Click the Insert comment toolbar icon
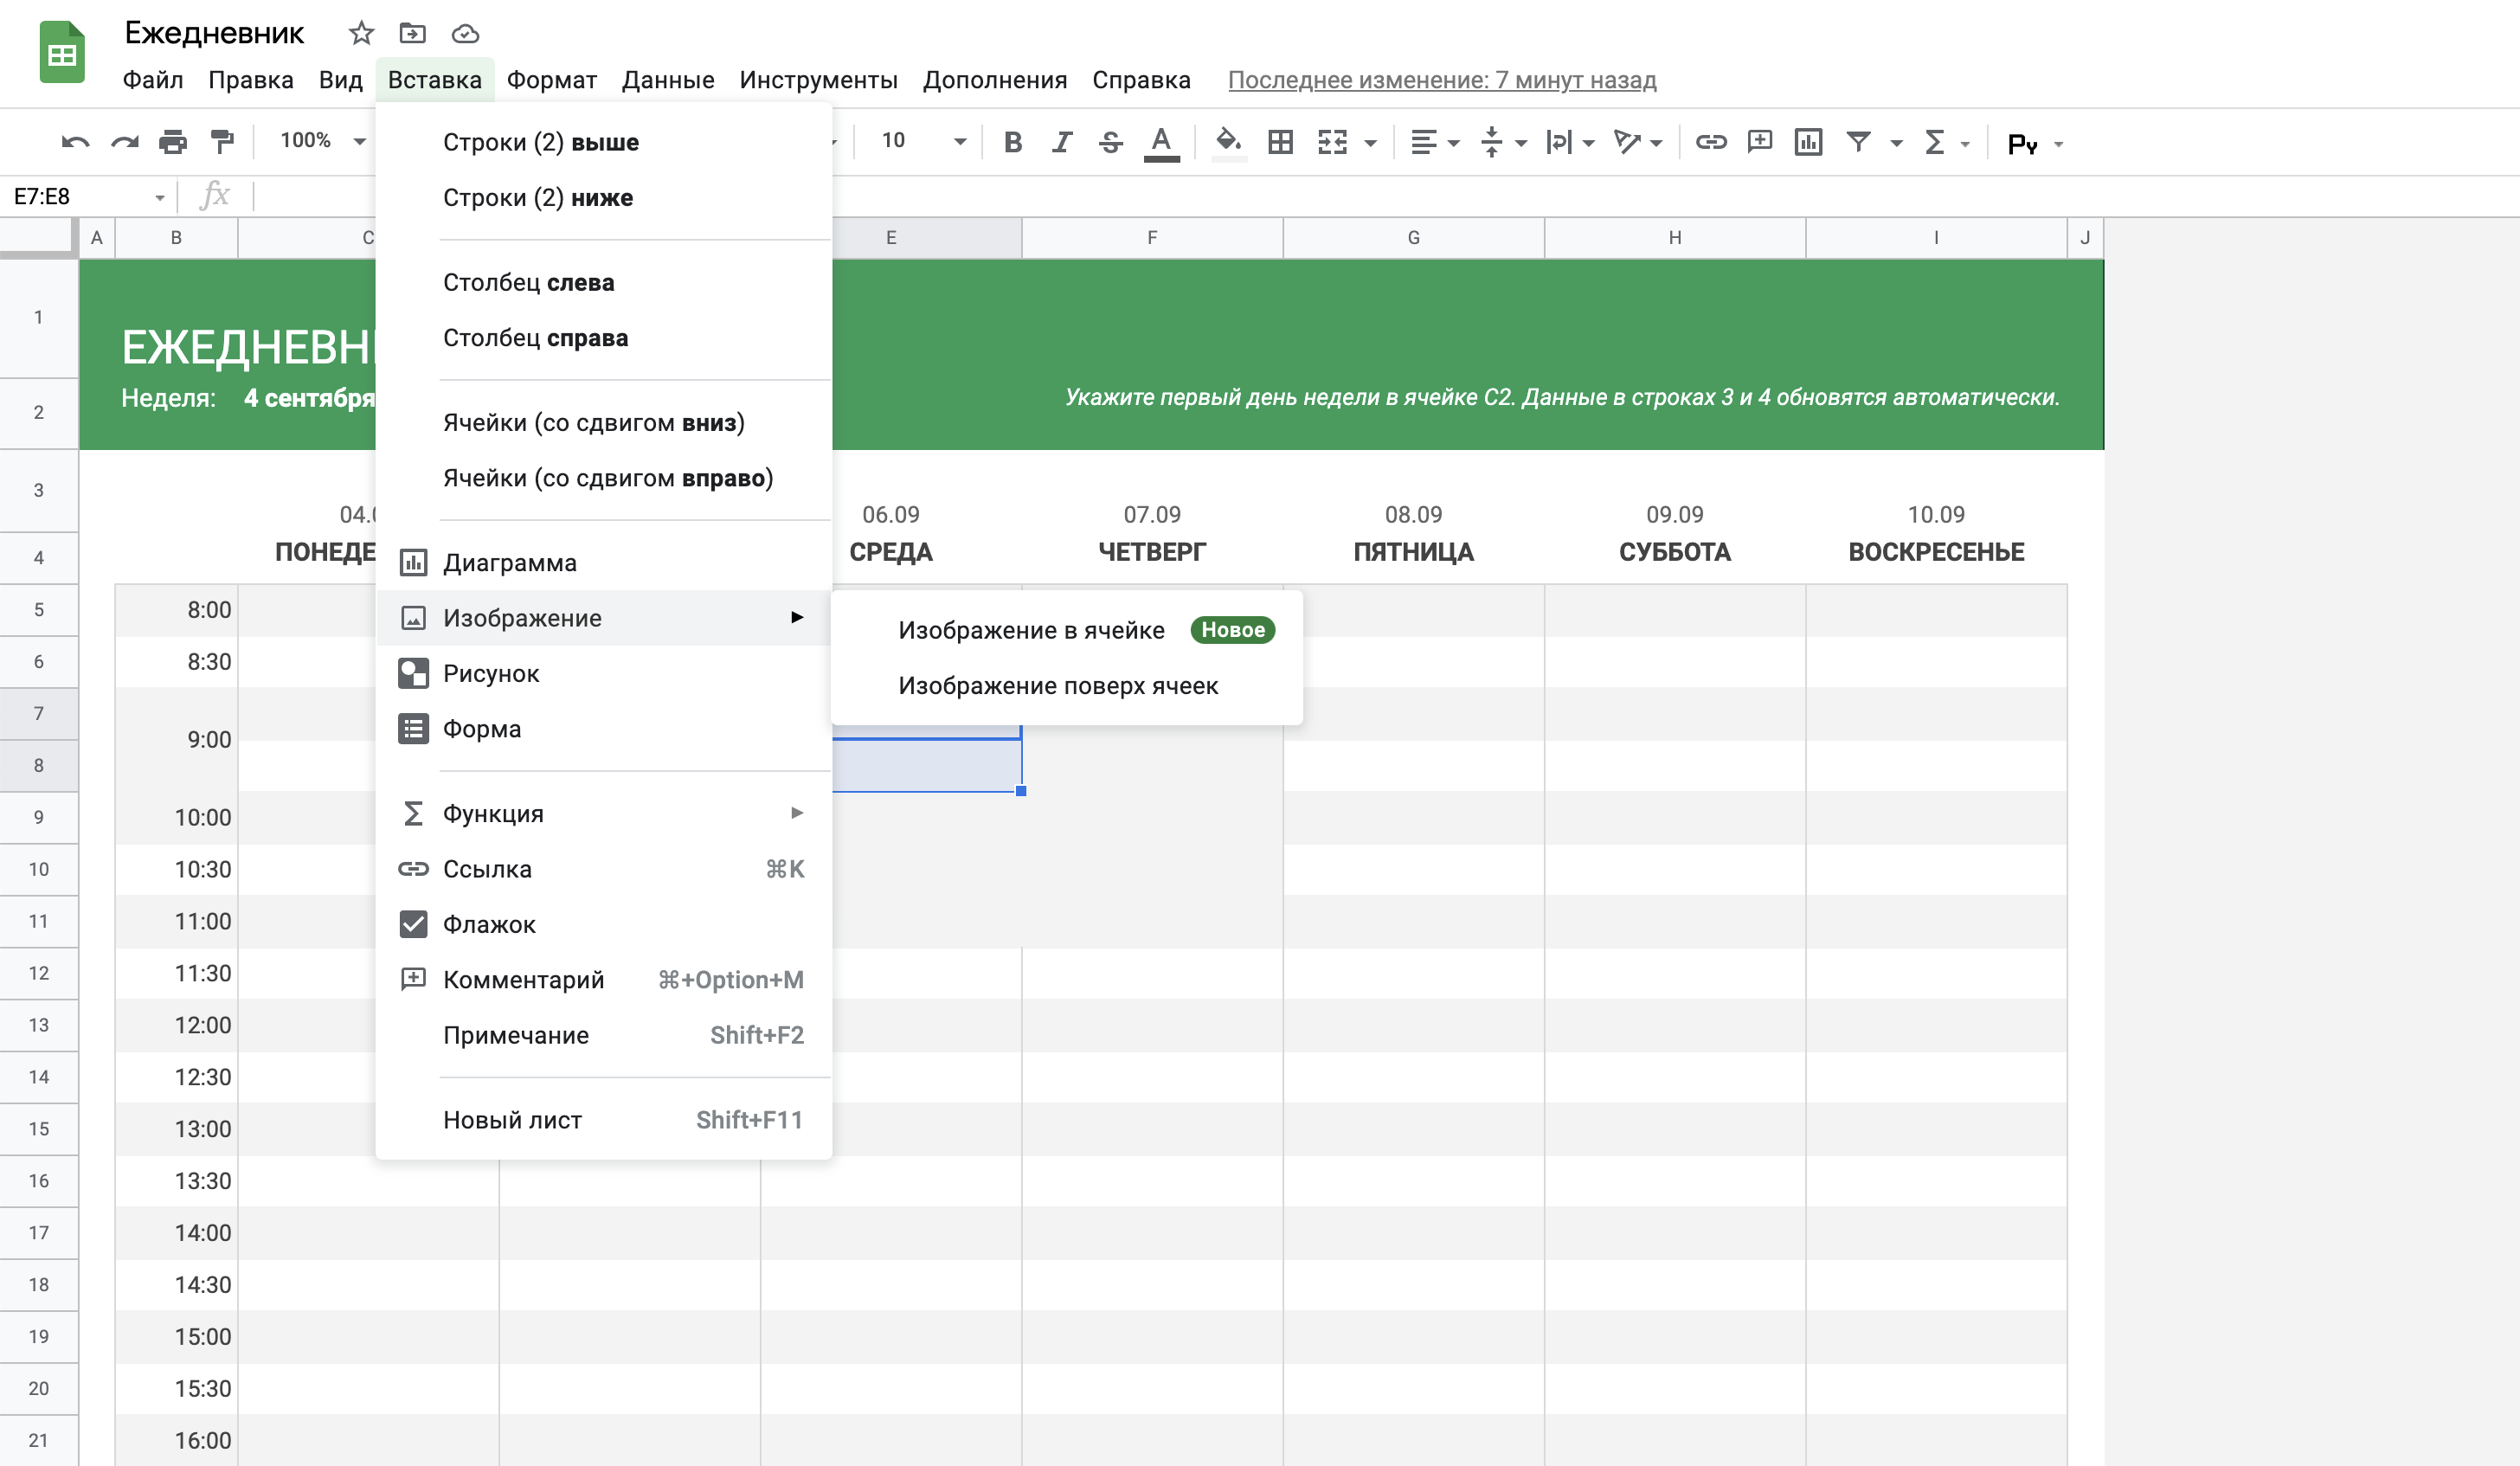This screenshot has height=1466, width=2520. point(1759,142)
